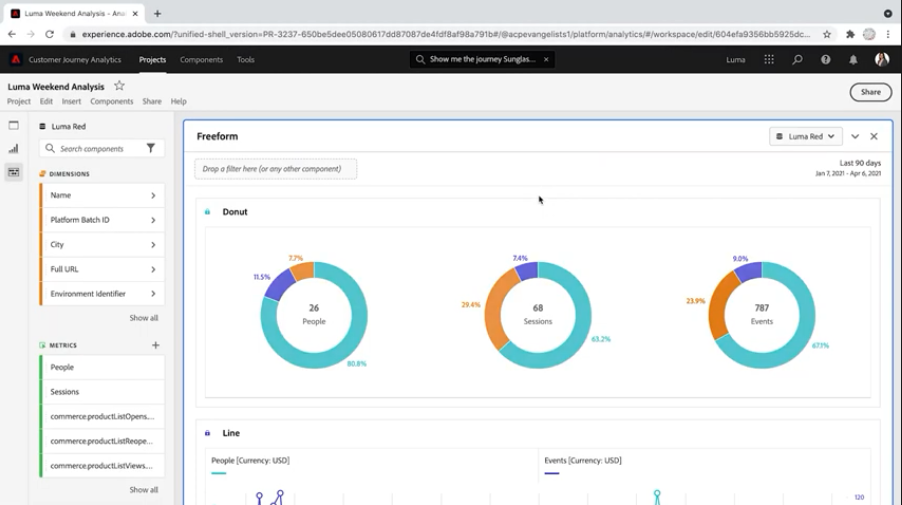Open the app switcher grid icon

click(x=769, y=59)
